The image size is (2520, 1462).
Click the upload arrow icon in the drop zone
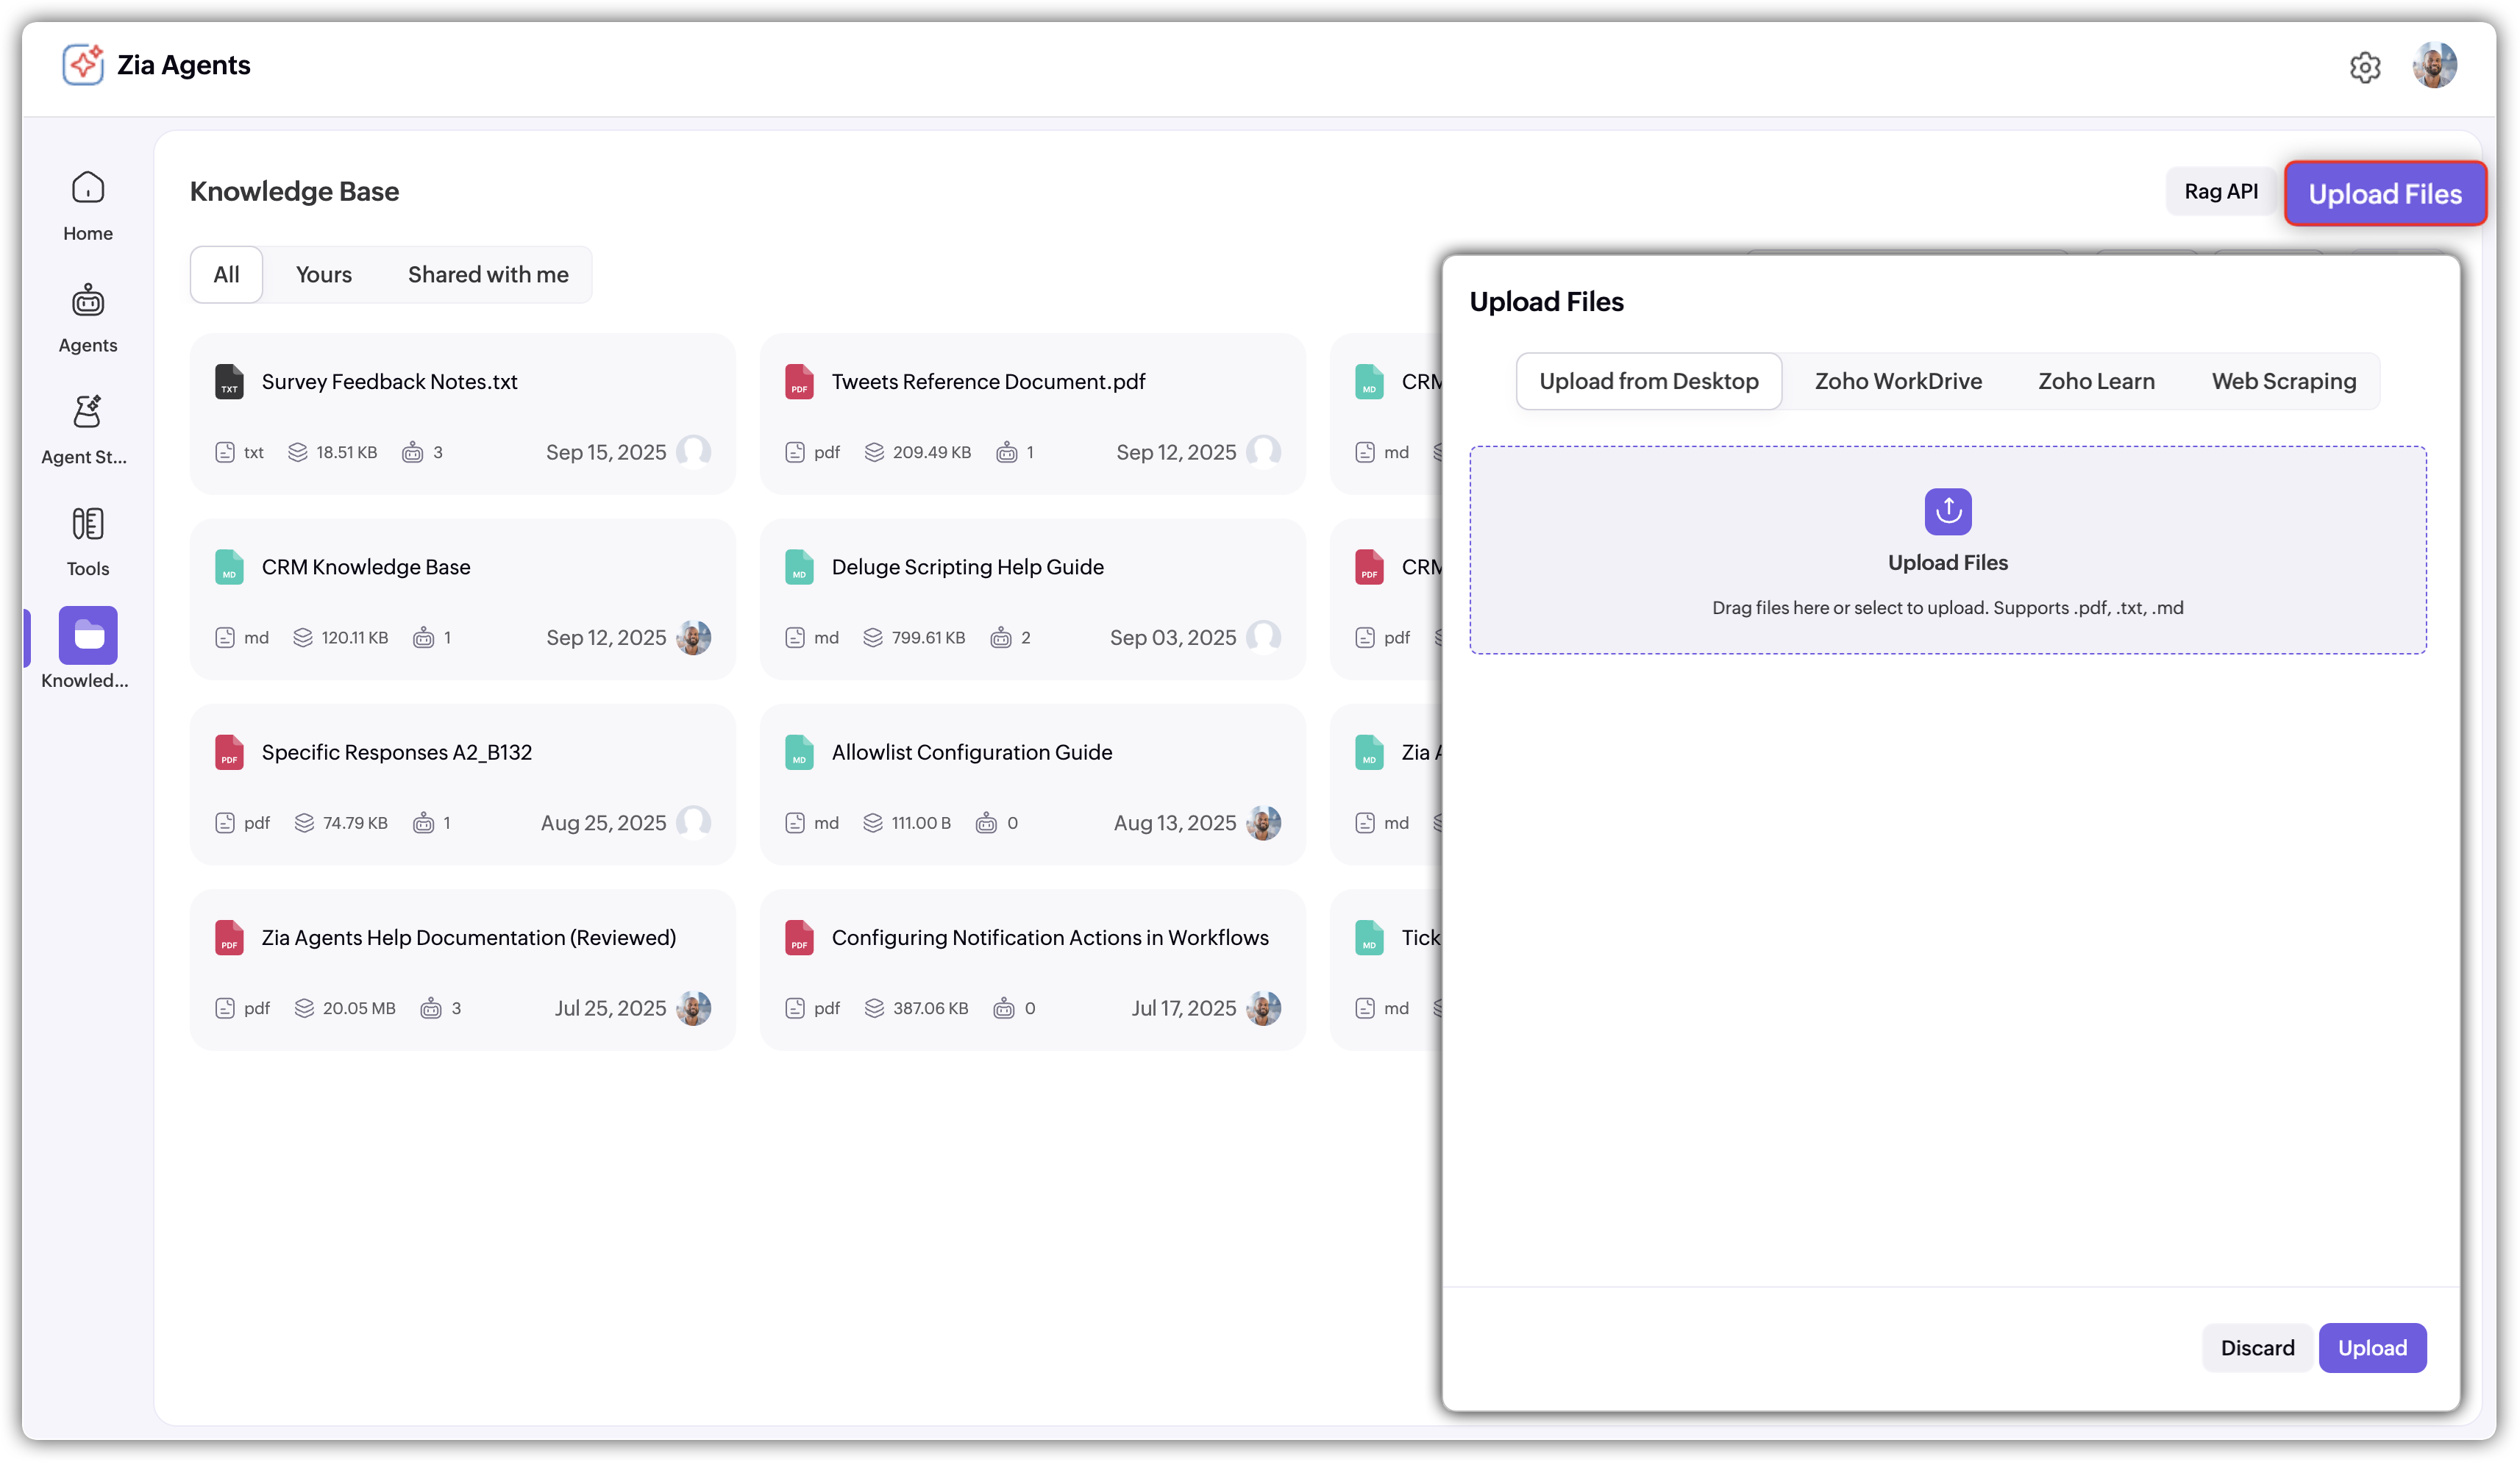click(x=1947, y=511)
